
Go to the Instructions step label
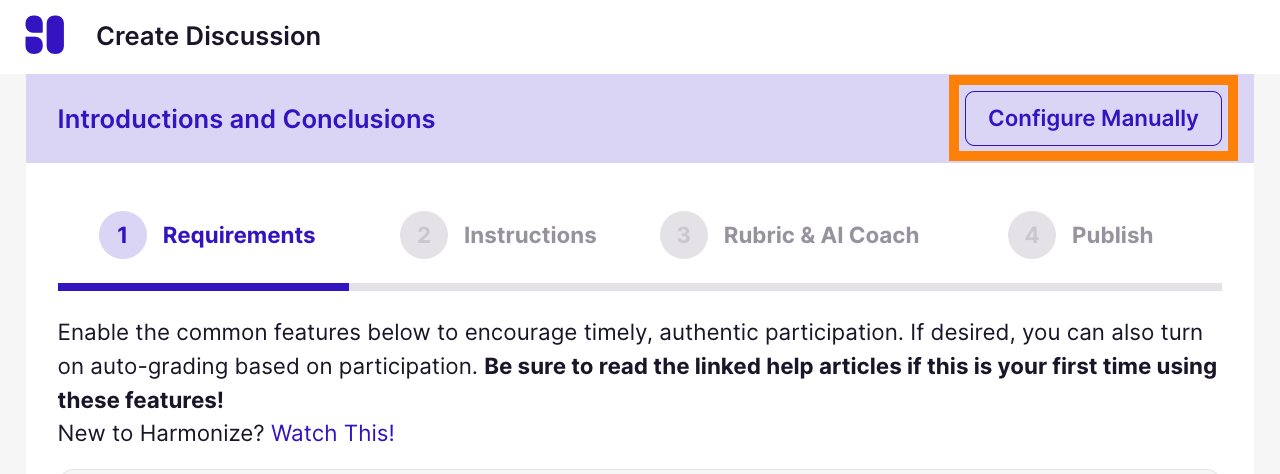(x=530, y=235)
